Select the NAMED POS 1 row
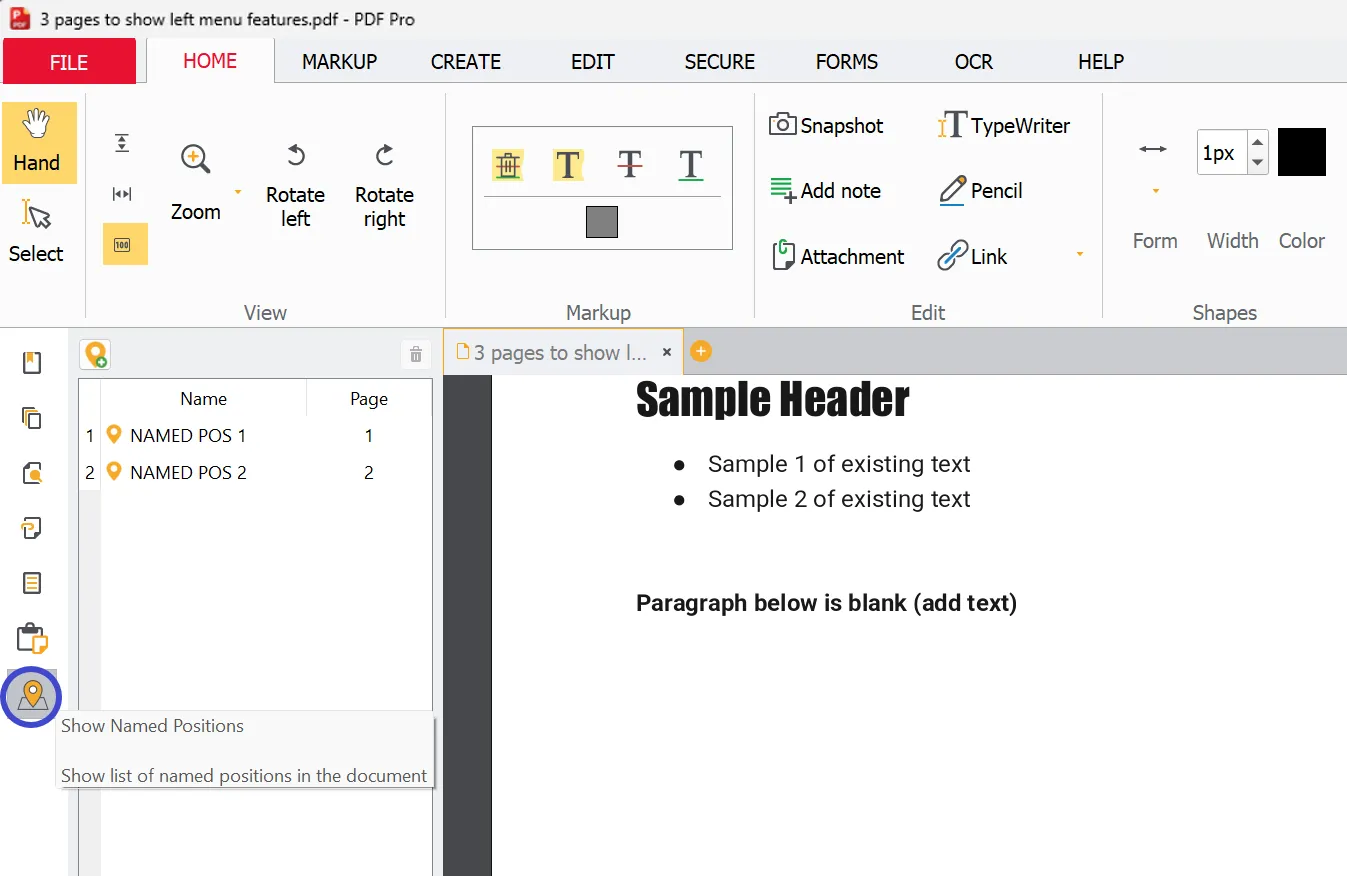The height and width of the screenshot is (876, 1347). [256, 436]
